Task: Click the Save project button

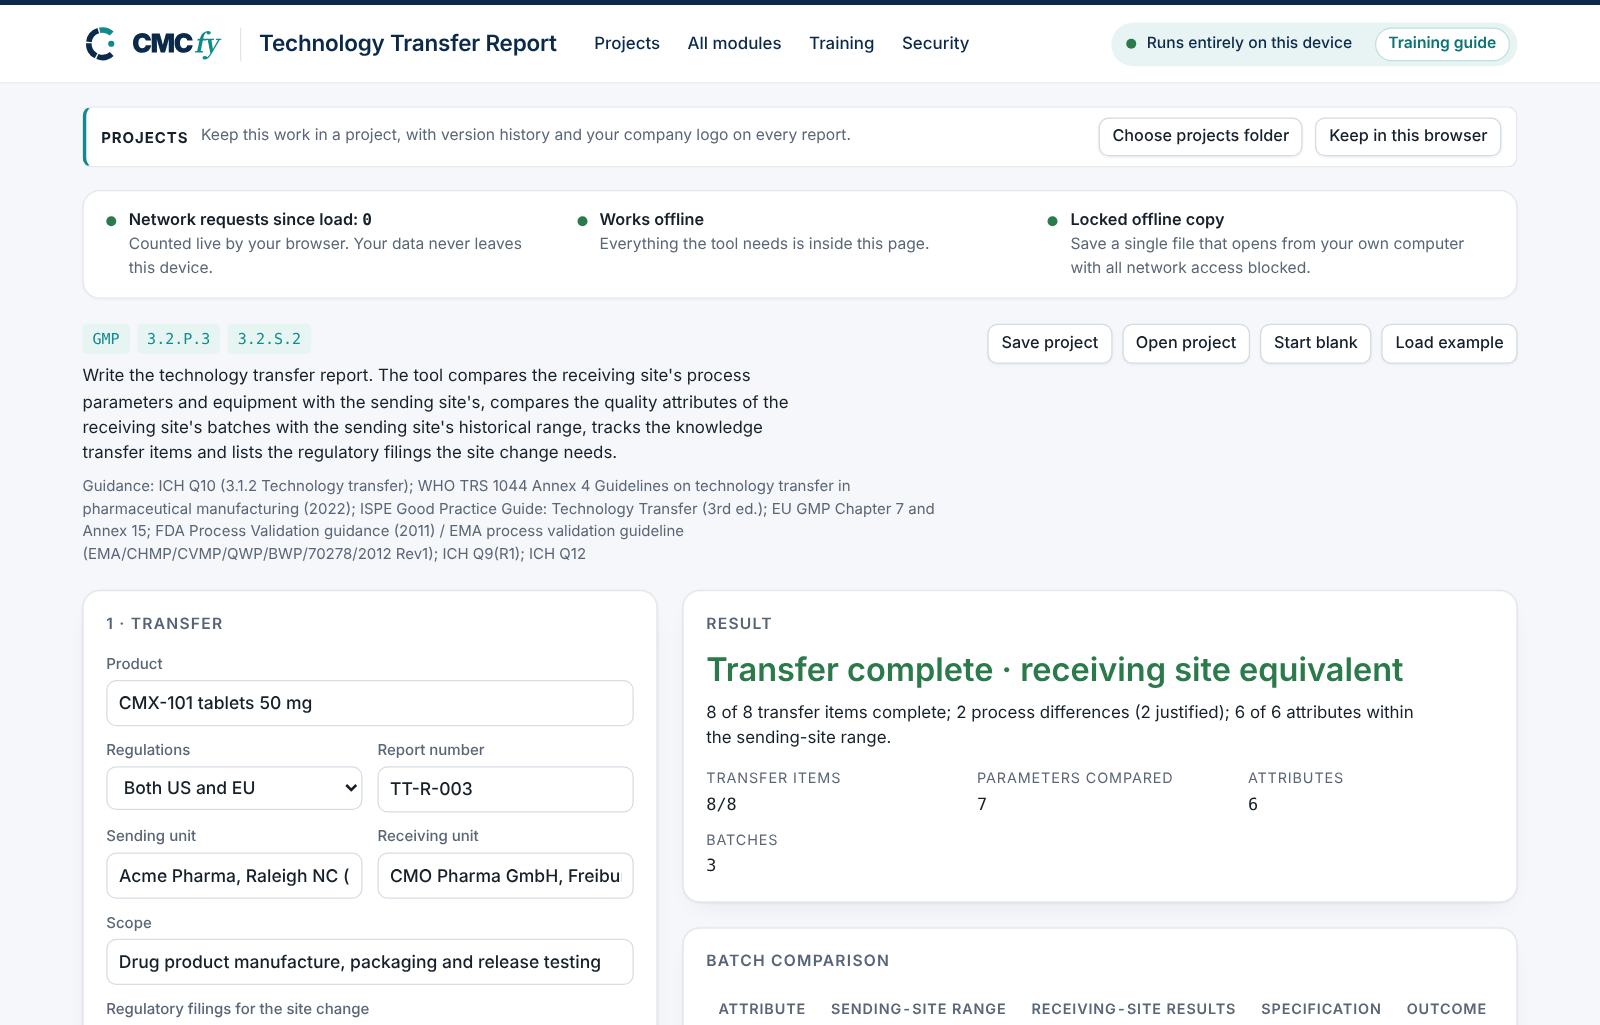Action: 1049,343
